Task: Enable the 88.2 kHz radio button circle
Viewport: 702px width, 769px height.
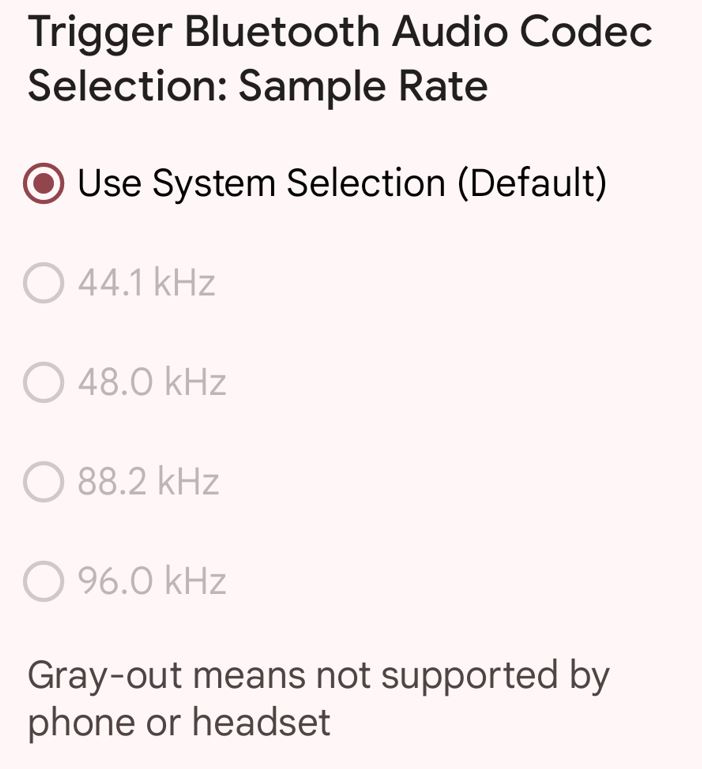Action: pyautogui.click(x=44, y=481)
